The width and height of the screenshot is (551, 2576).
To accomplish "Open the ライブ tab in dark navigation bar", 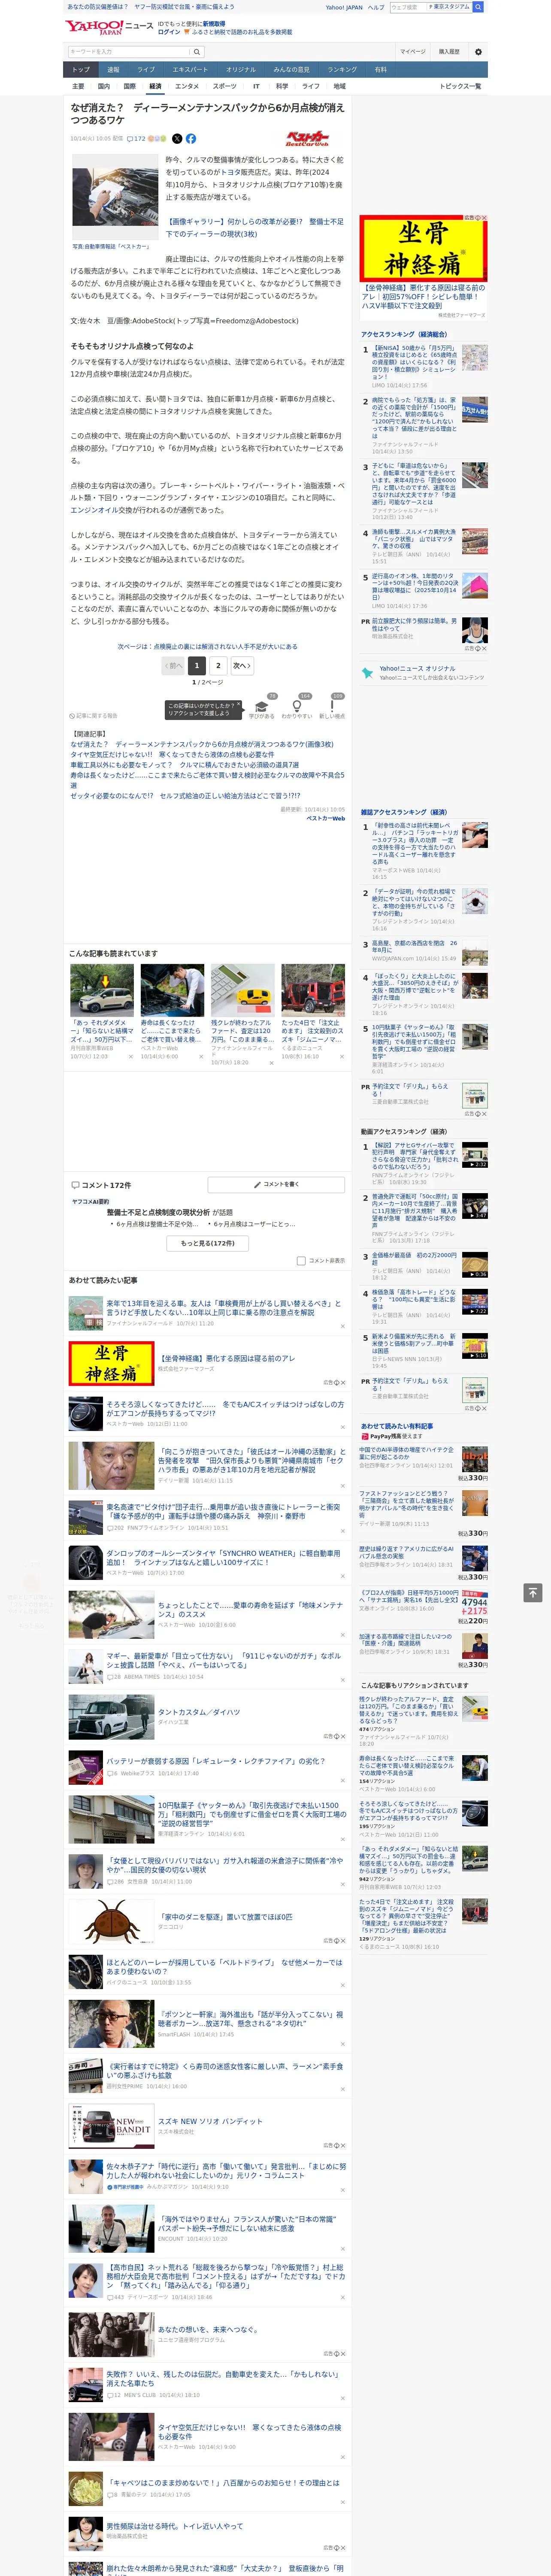I will click(146, 70).
